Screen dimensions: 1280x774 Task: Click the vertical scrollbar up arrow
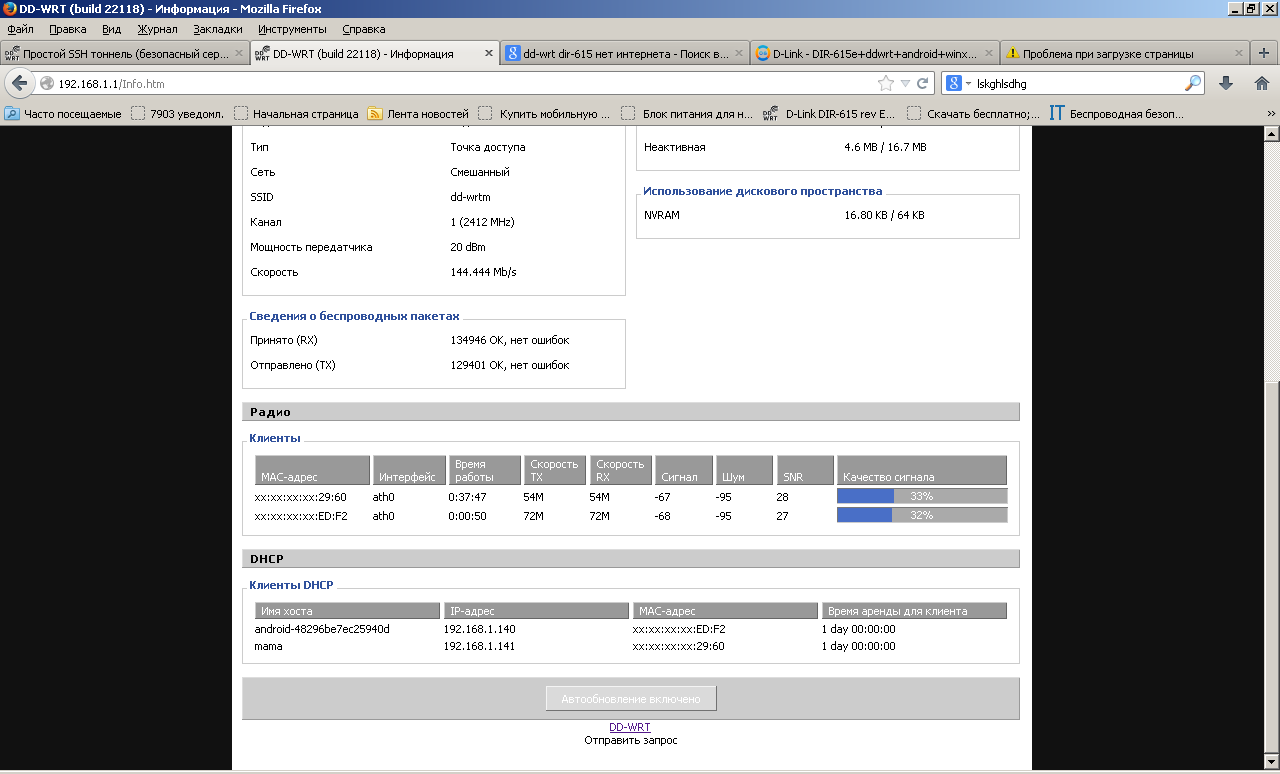(x=1271, y=133)
